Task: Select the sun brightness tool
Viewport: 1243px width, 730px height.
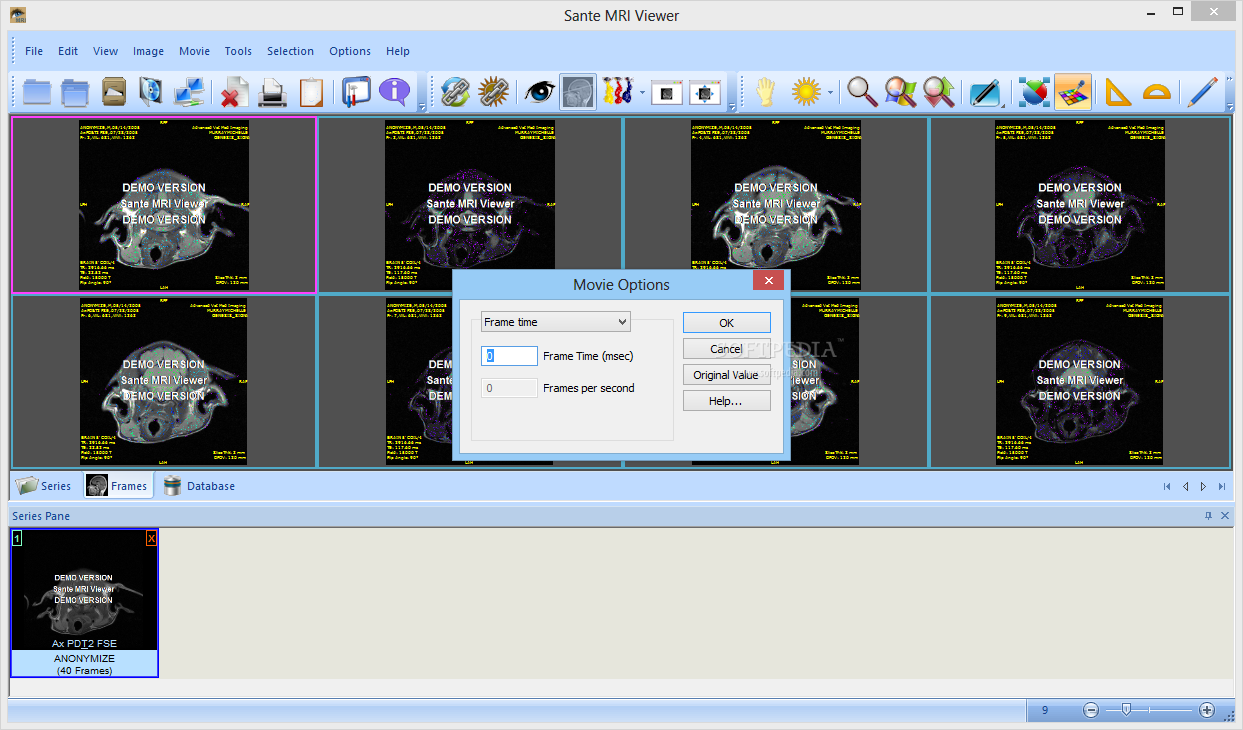Action: click(x=806, y=92)
